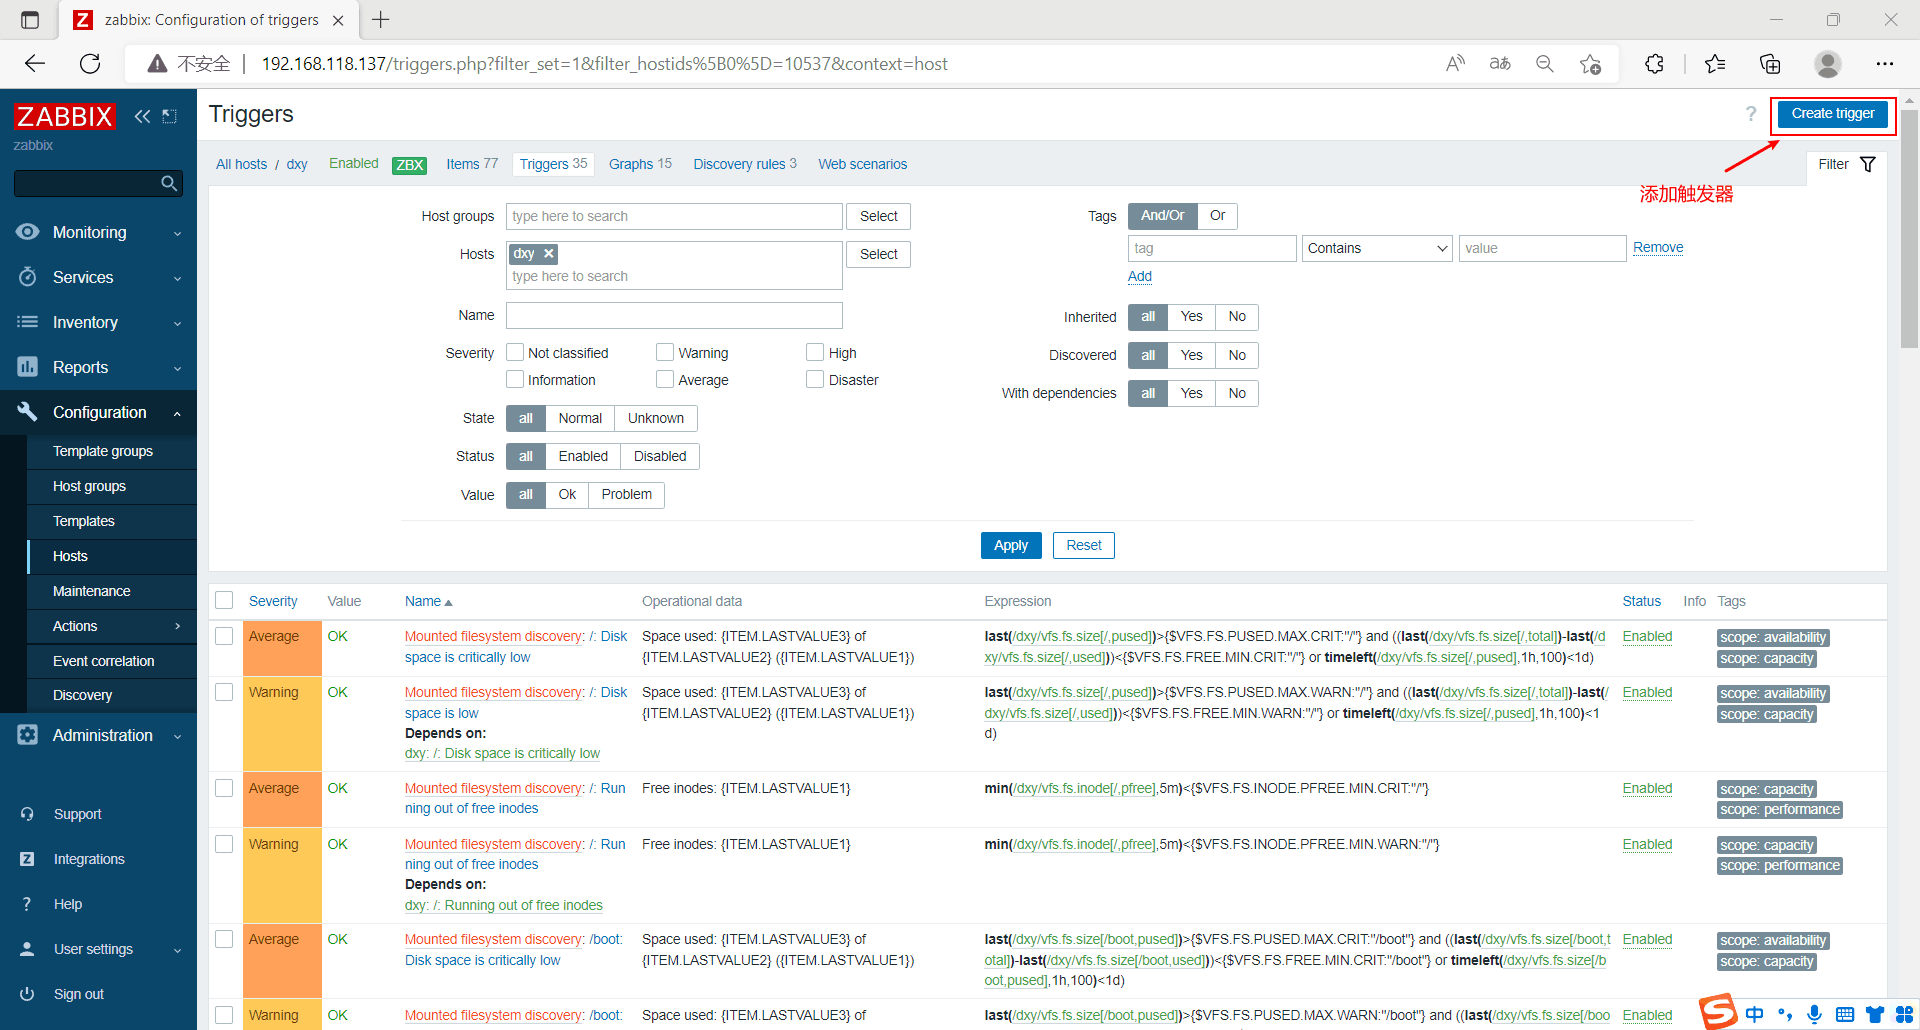Check the High severity checkbox
Screen dimensions: 1920x1030
click(815, 352)
